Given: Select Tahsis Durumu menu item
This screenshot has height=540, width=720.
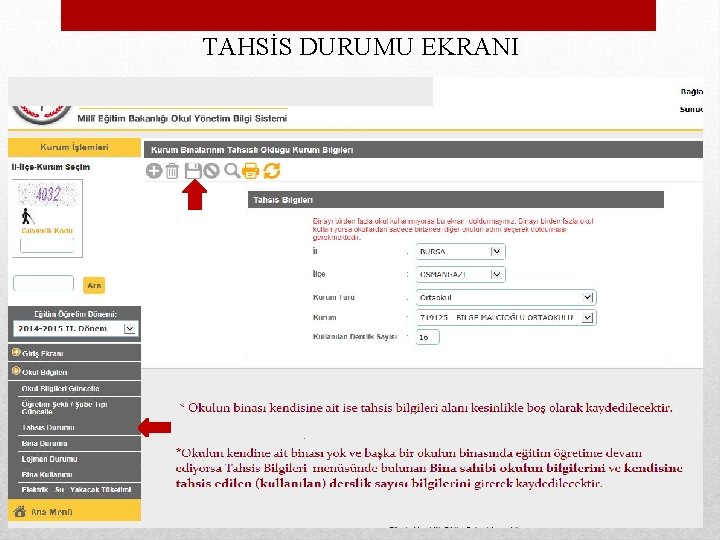Looking at the screenshot, I should click(79, 428).
